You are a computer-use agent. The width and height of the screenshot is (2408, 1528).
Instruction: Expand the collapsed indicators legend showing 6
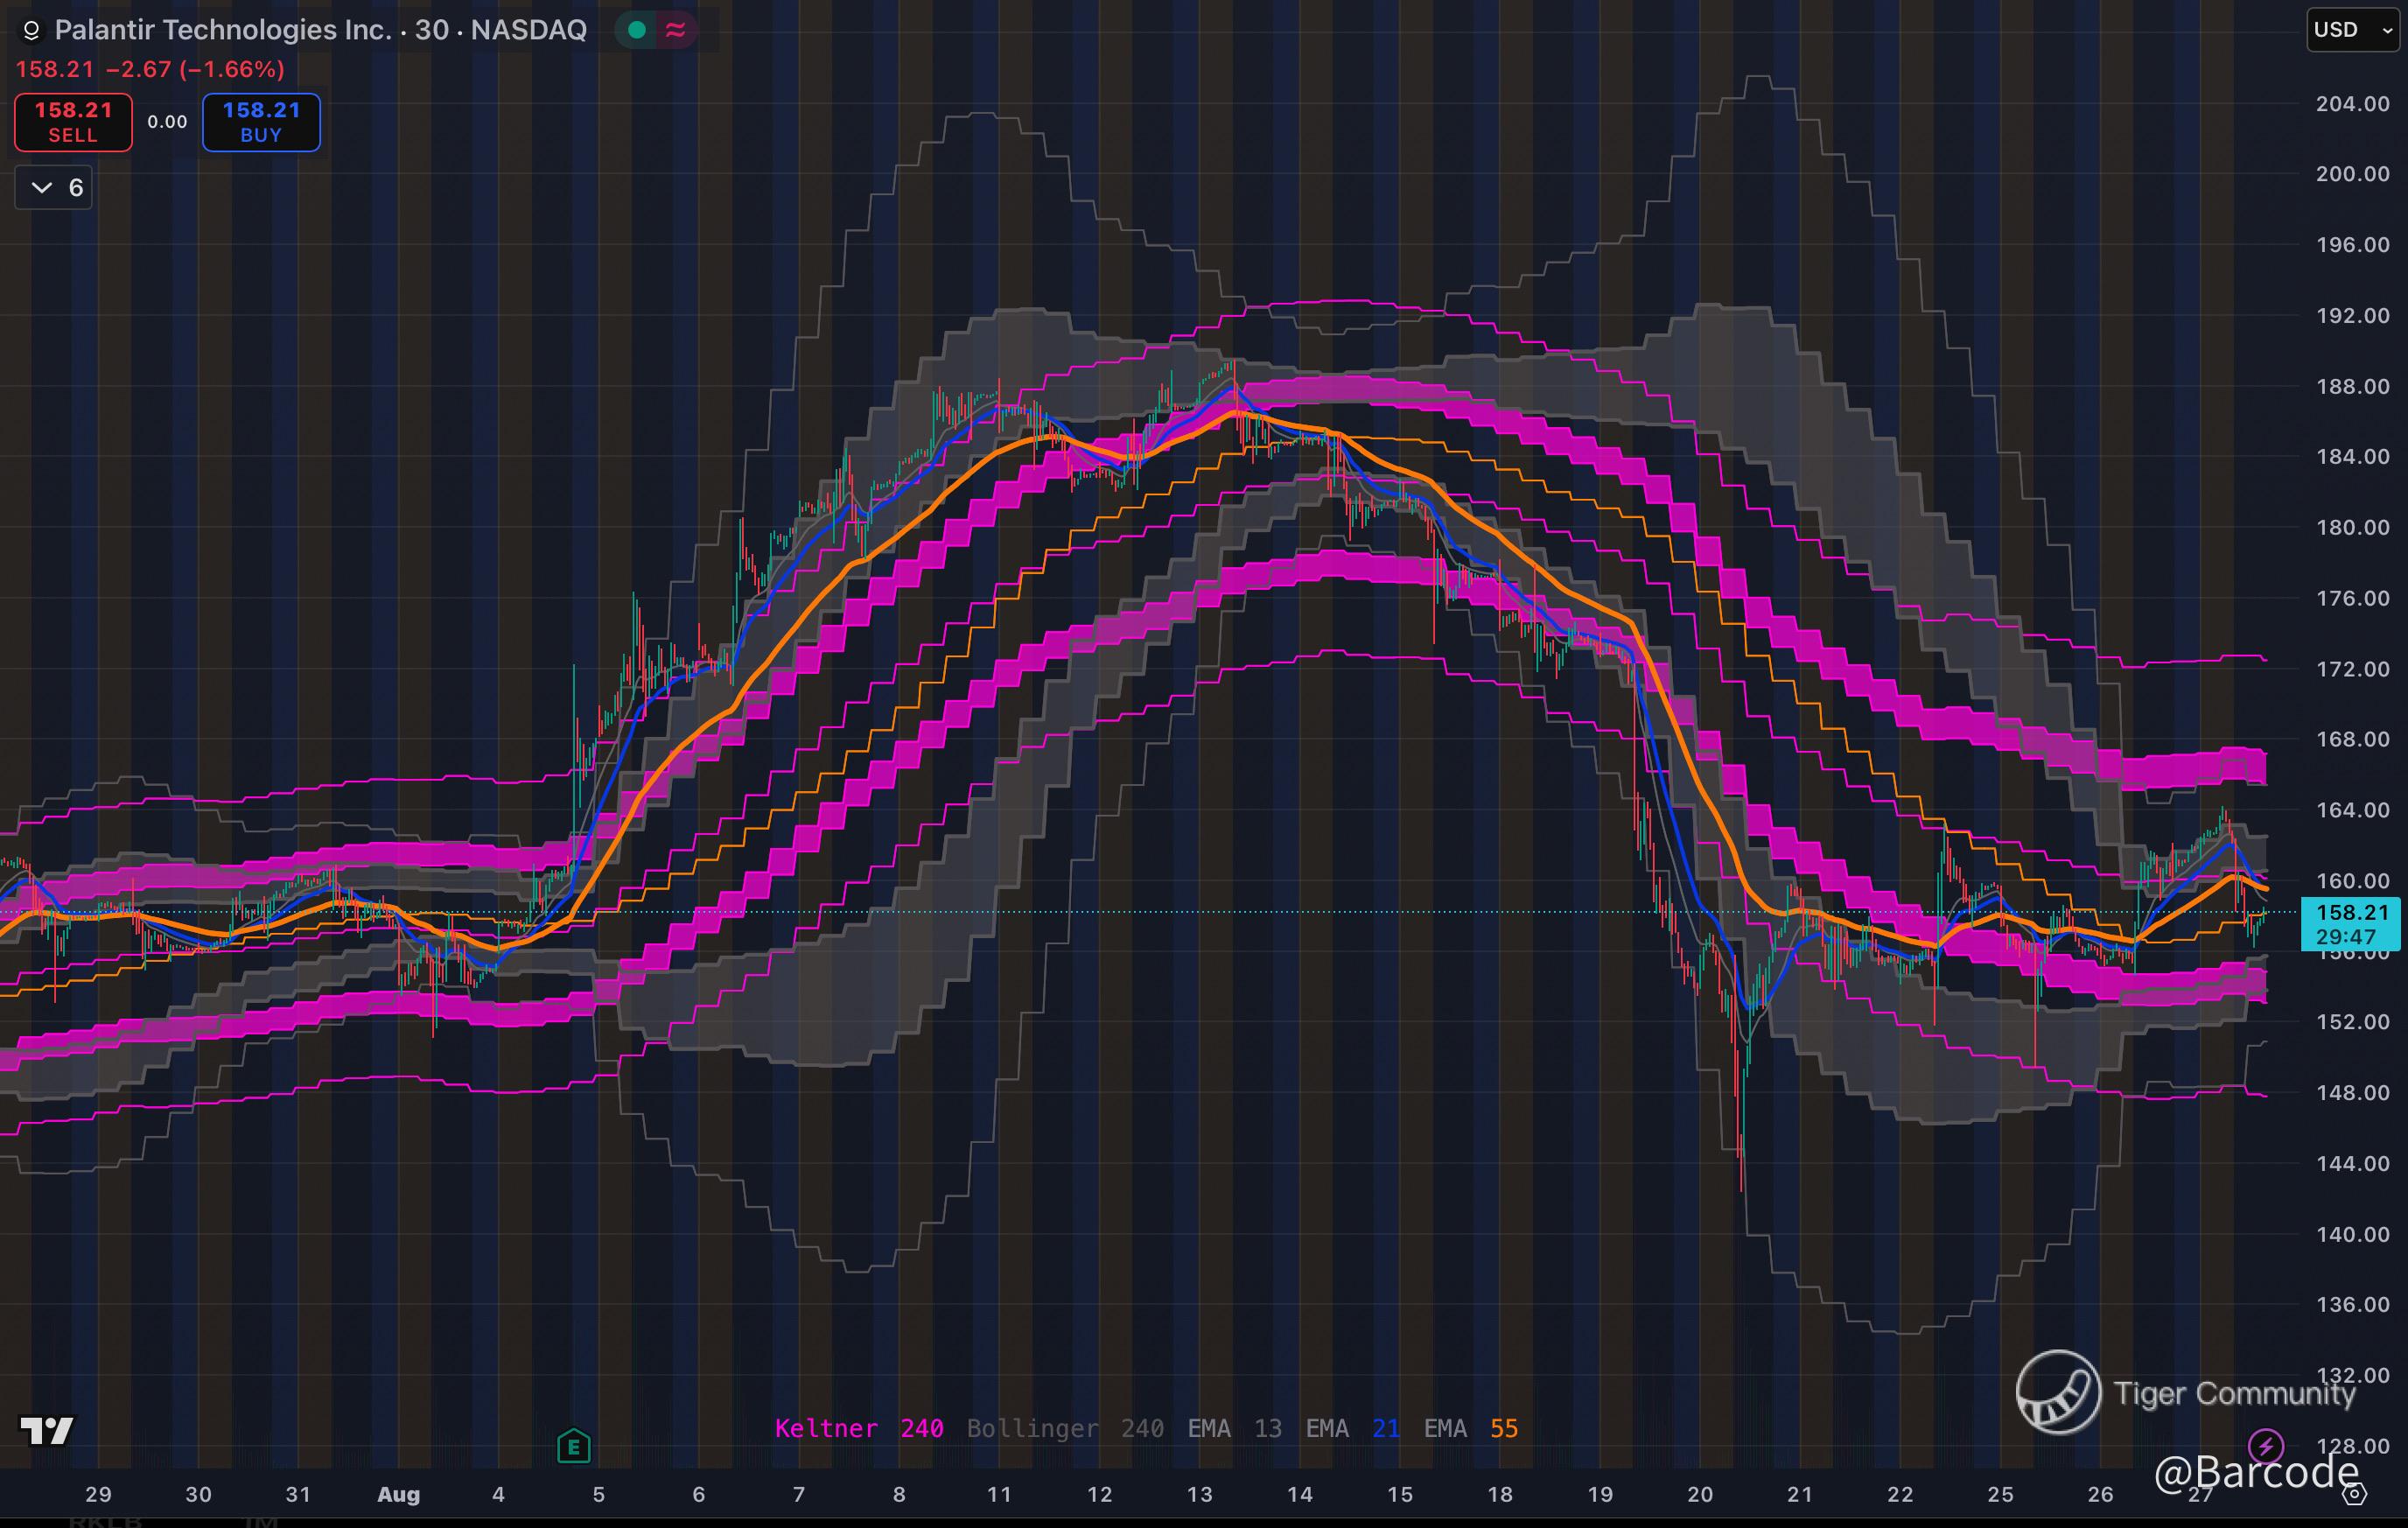coord(55,188)
